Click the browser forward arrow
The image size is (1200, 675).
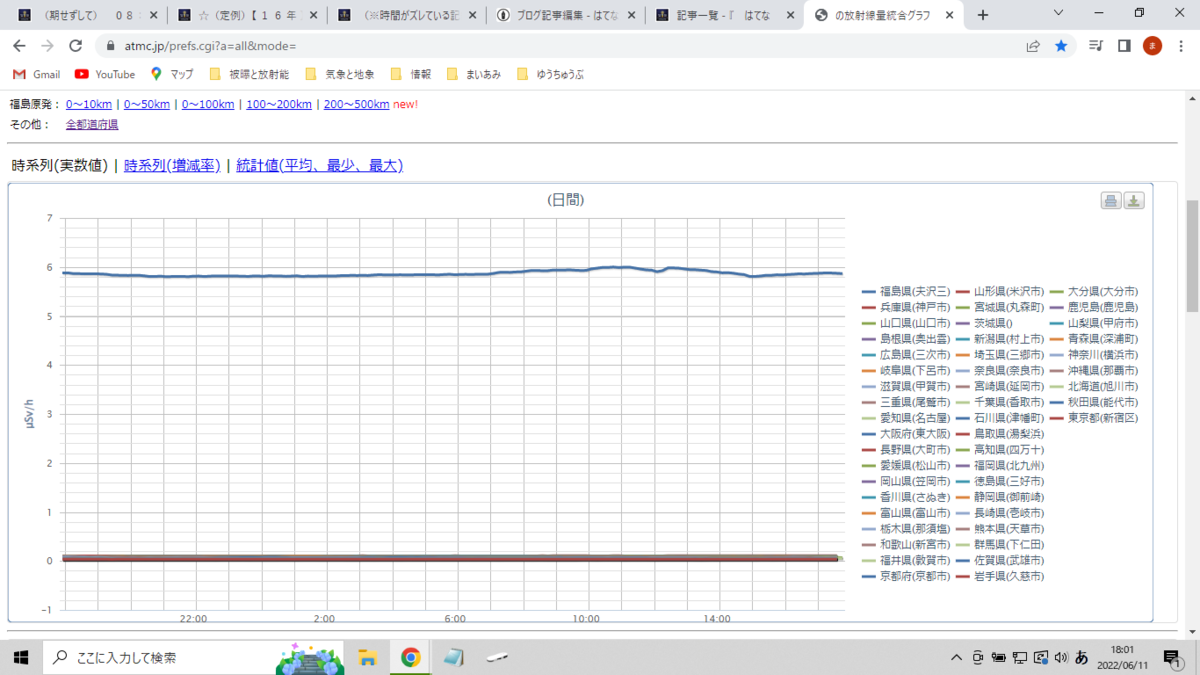point(47,46)
